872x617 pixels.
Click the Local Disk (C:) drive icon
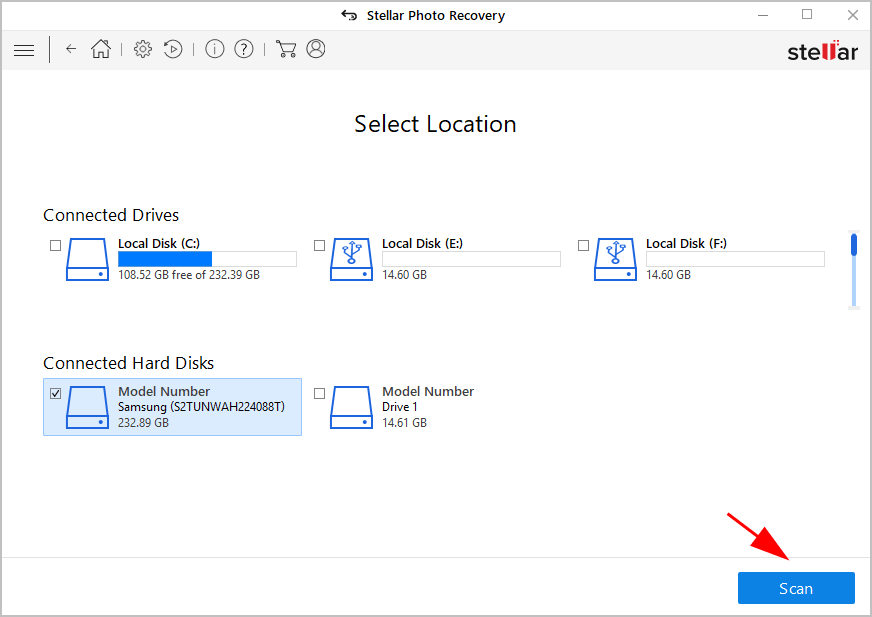tap(87, 259)
